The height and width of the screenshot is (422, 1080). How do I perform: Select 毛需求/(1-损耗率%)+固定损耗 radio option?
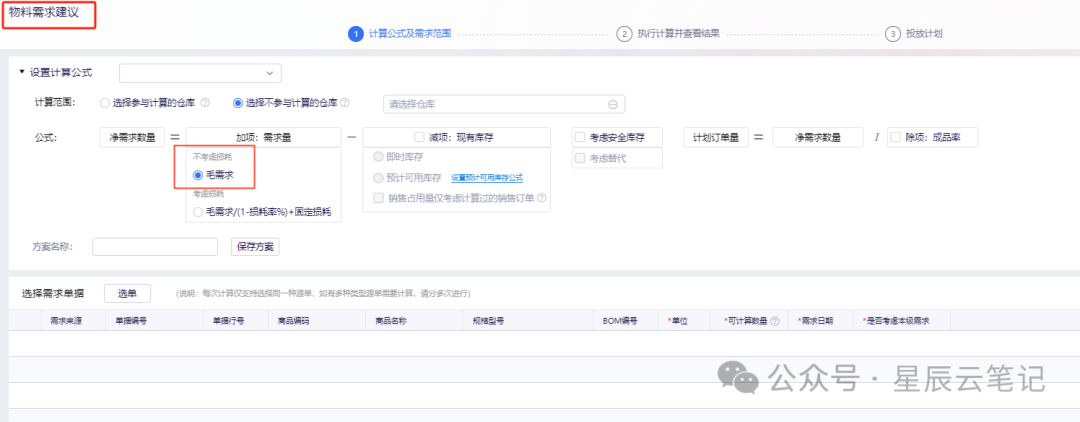pyautogui.click(x=198, y=211)
